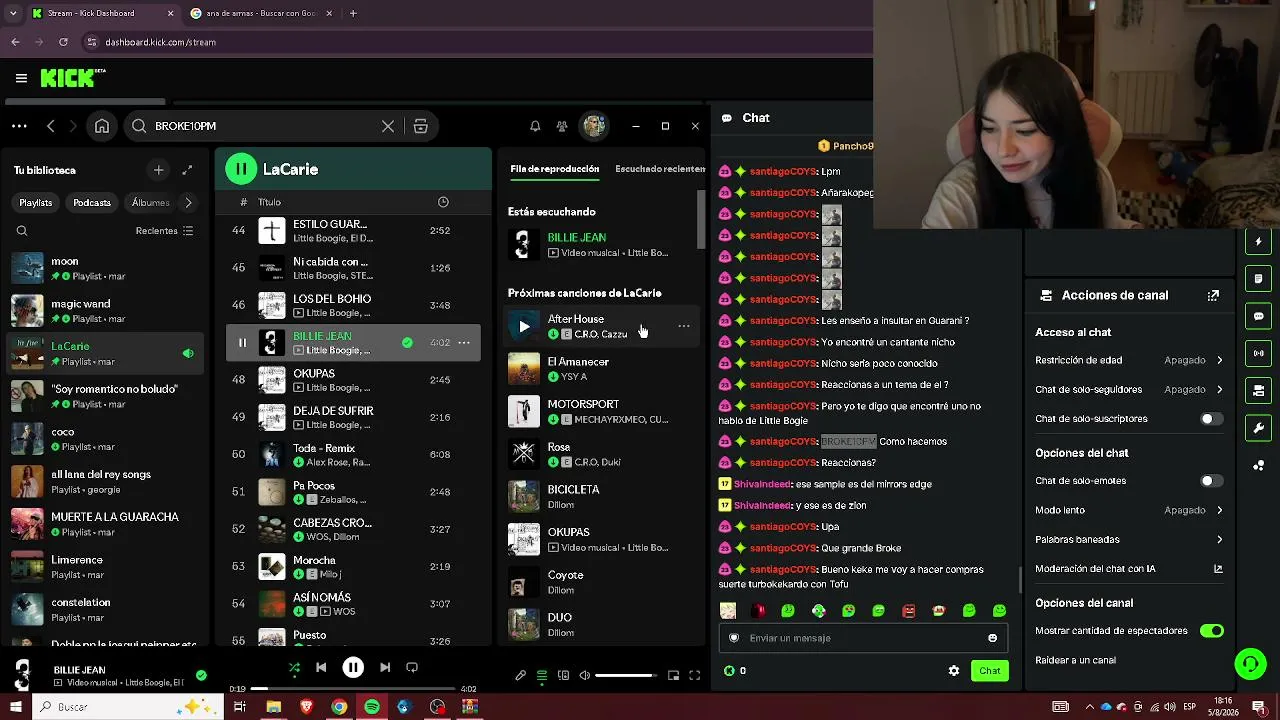Expand Tu biblioteca to full view
Viewport: 1280px width, 720px height.
[187, 170]
